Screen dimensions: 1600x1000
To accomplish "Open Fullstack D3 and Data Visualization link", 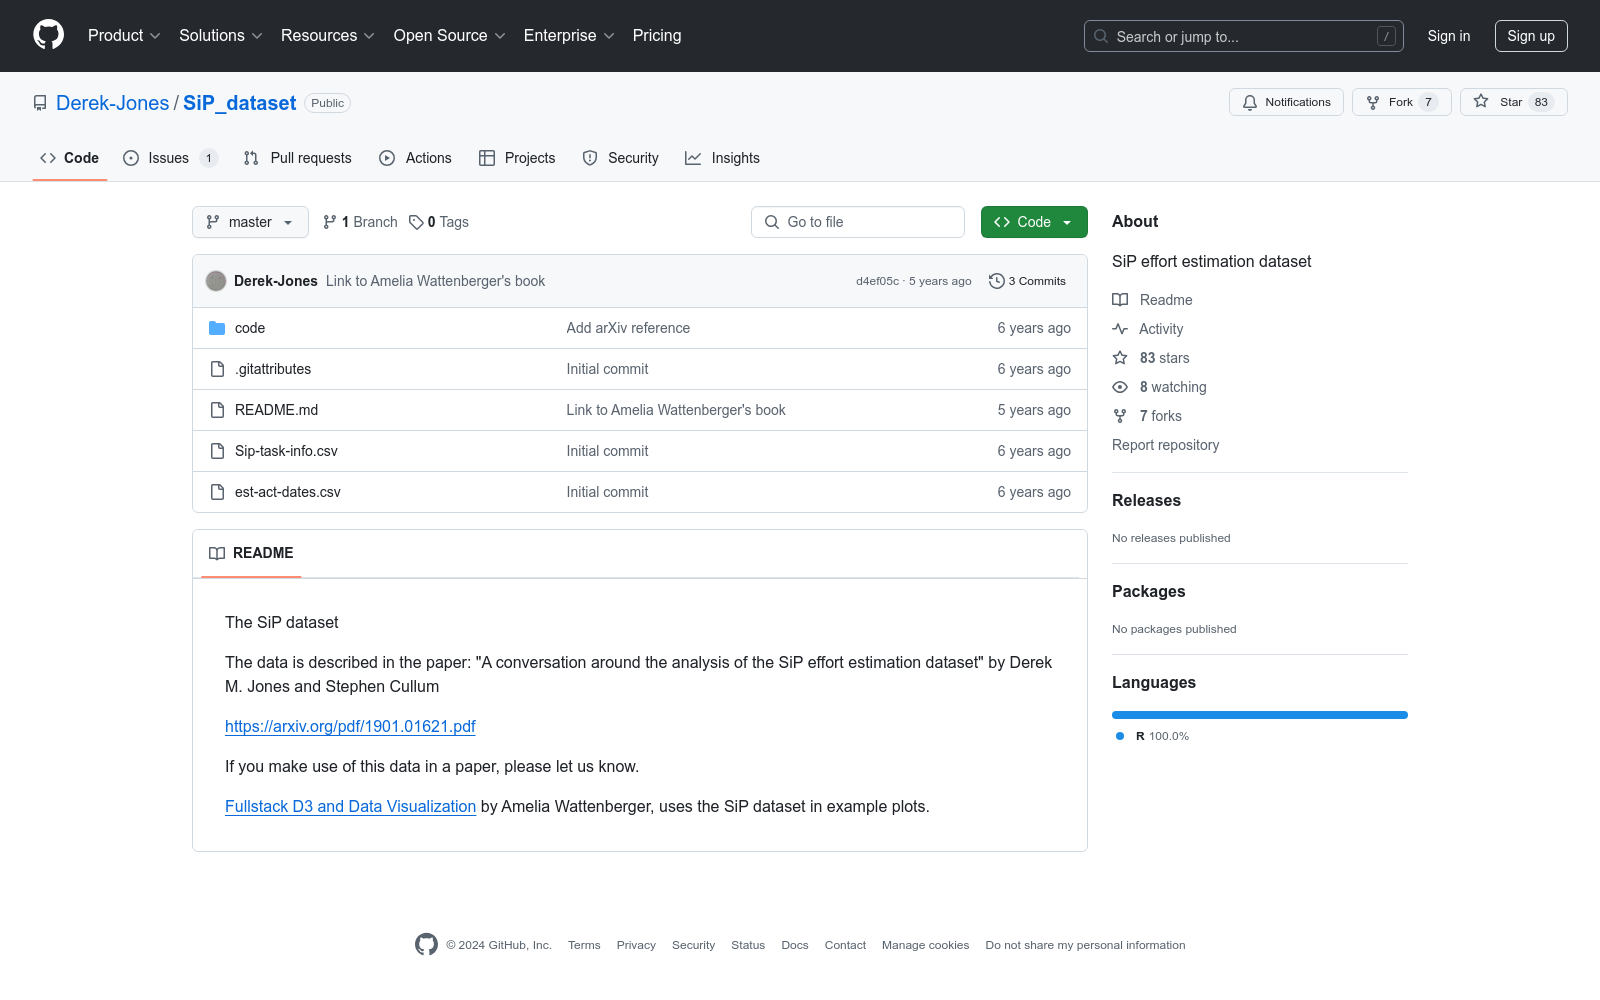I will coord(350,807).
